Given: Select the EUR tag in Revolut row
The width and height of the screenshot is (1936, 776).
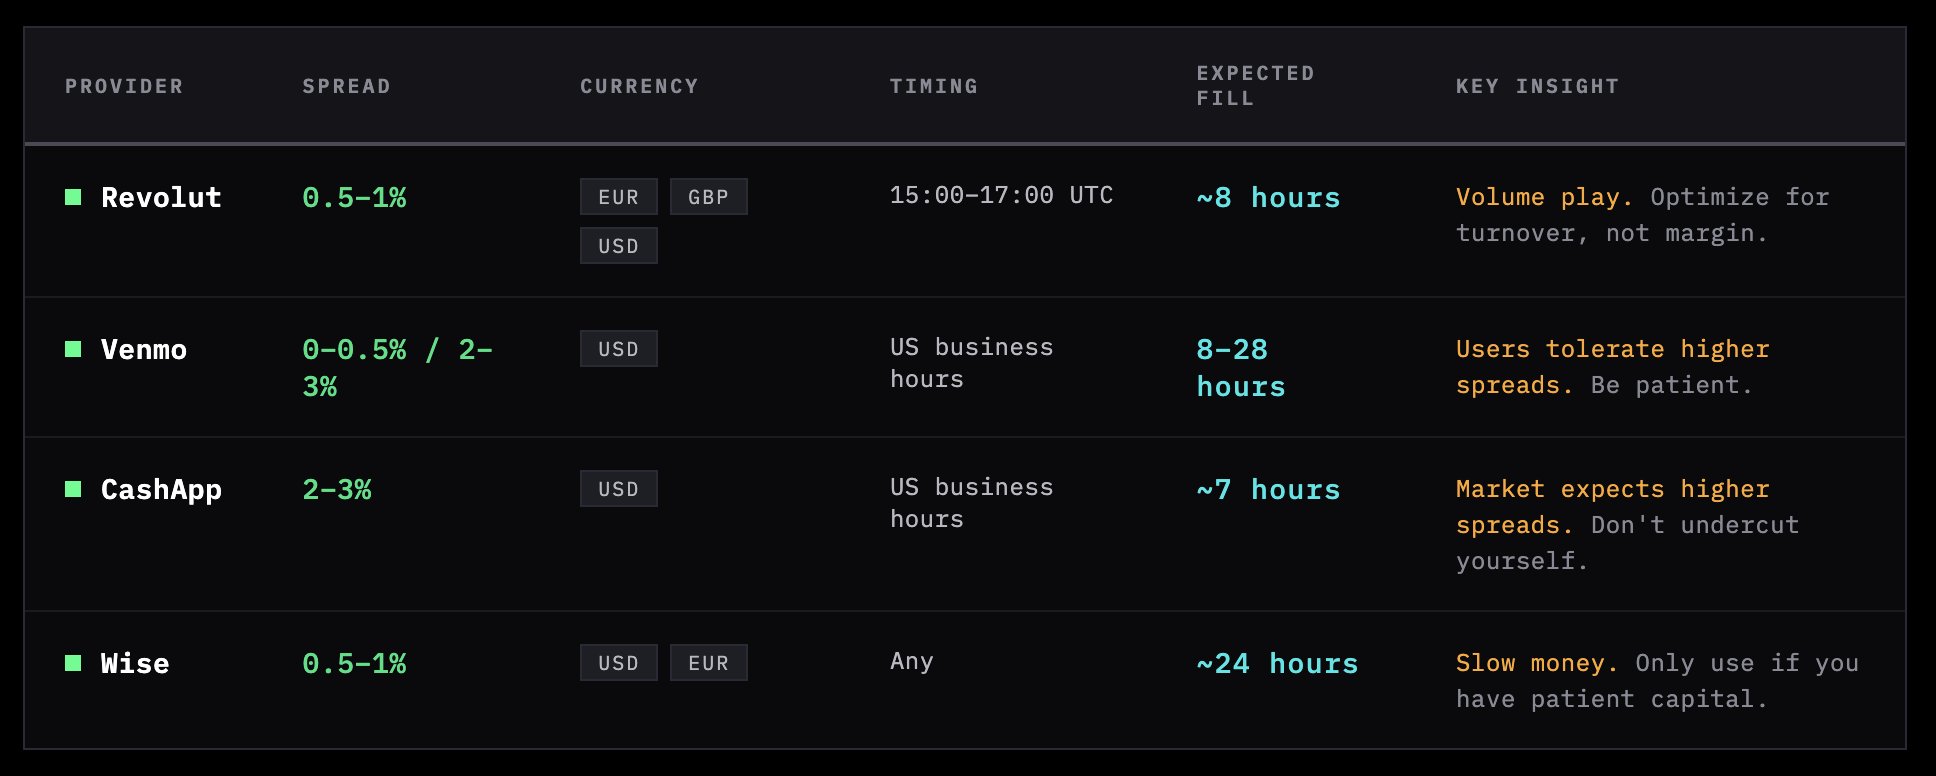Looking at the screenshot, I should [618, 197].
